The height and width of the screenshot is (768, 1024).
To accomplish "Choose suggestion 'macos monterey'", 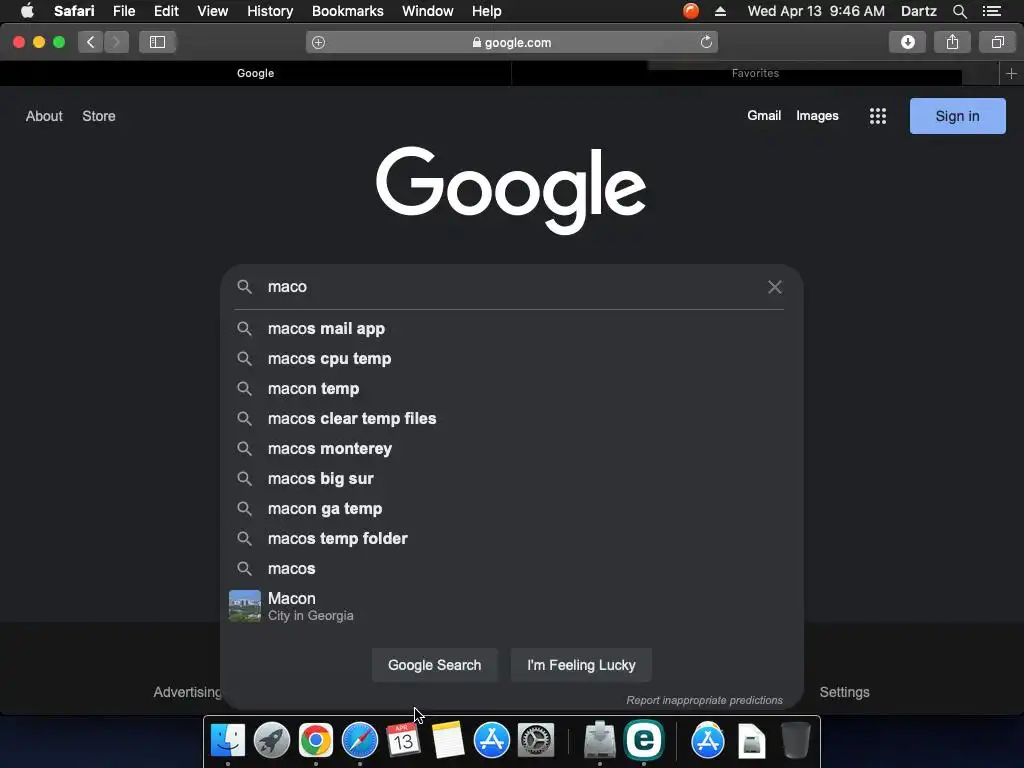I will (x=512, y=449).
